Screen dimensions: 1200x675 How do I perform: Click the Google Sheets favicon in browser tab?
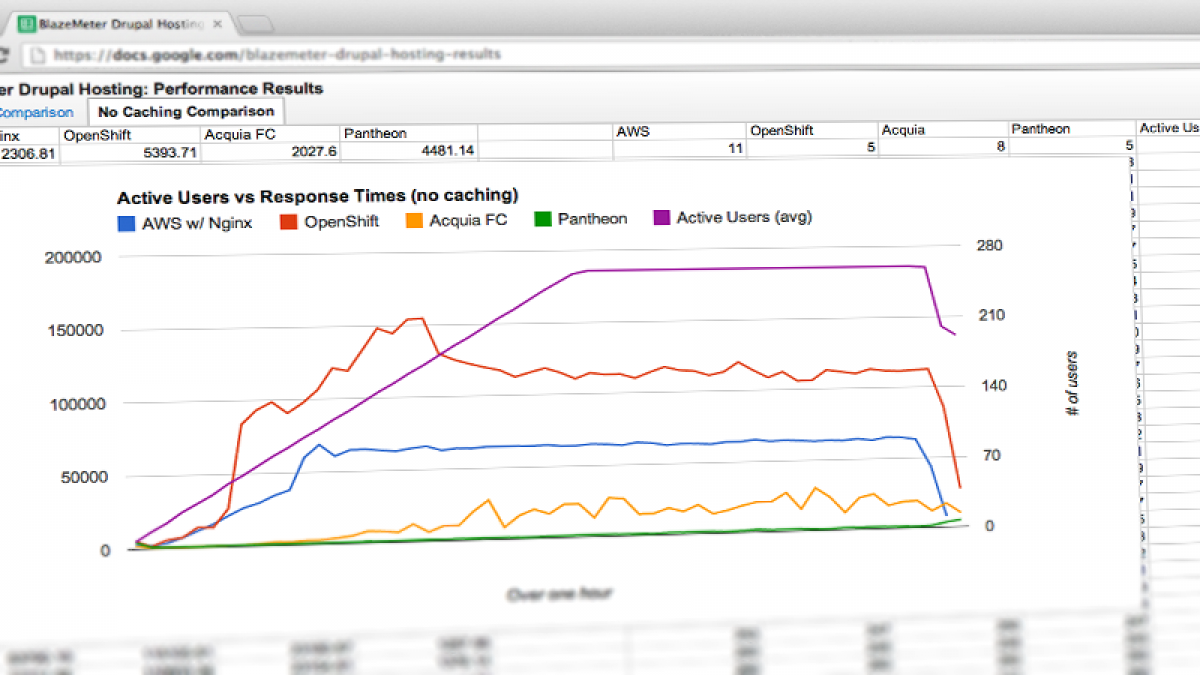(27, 22)
